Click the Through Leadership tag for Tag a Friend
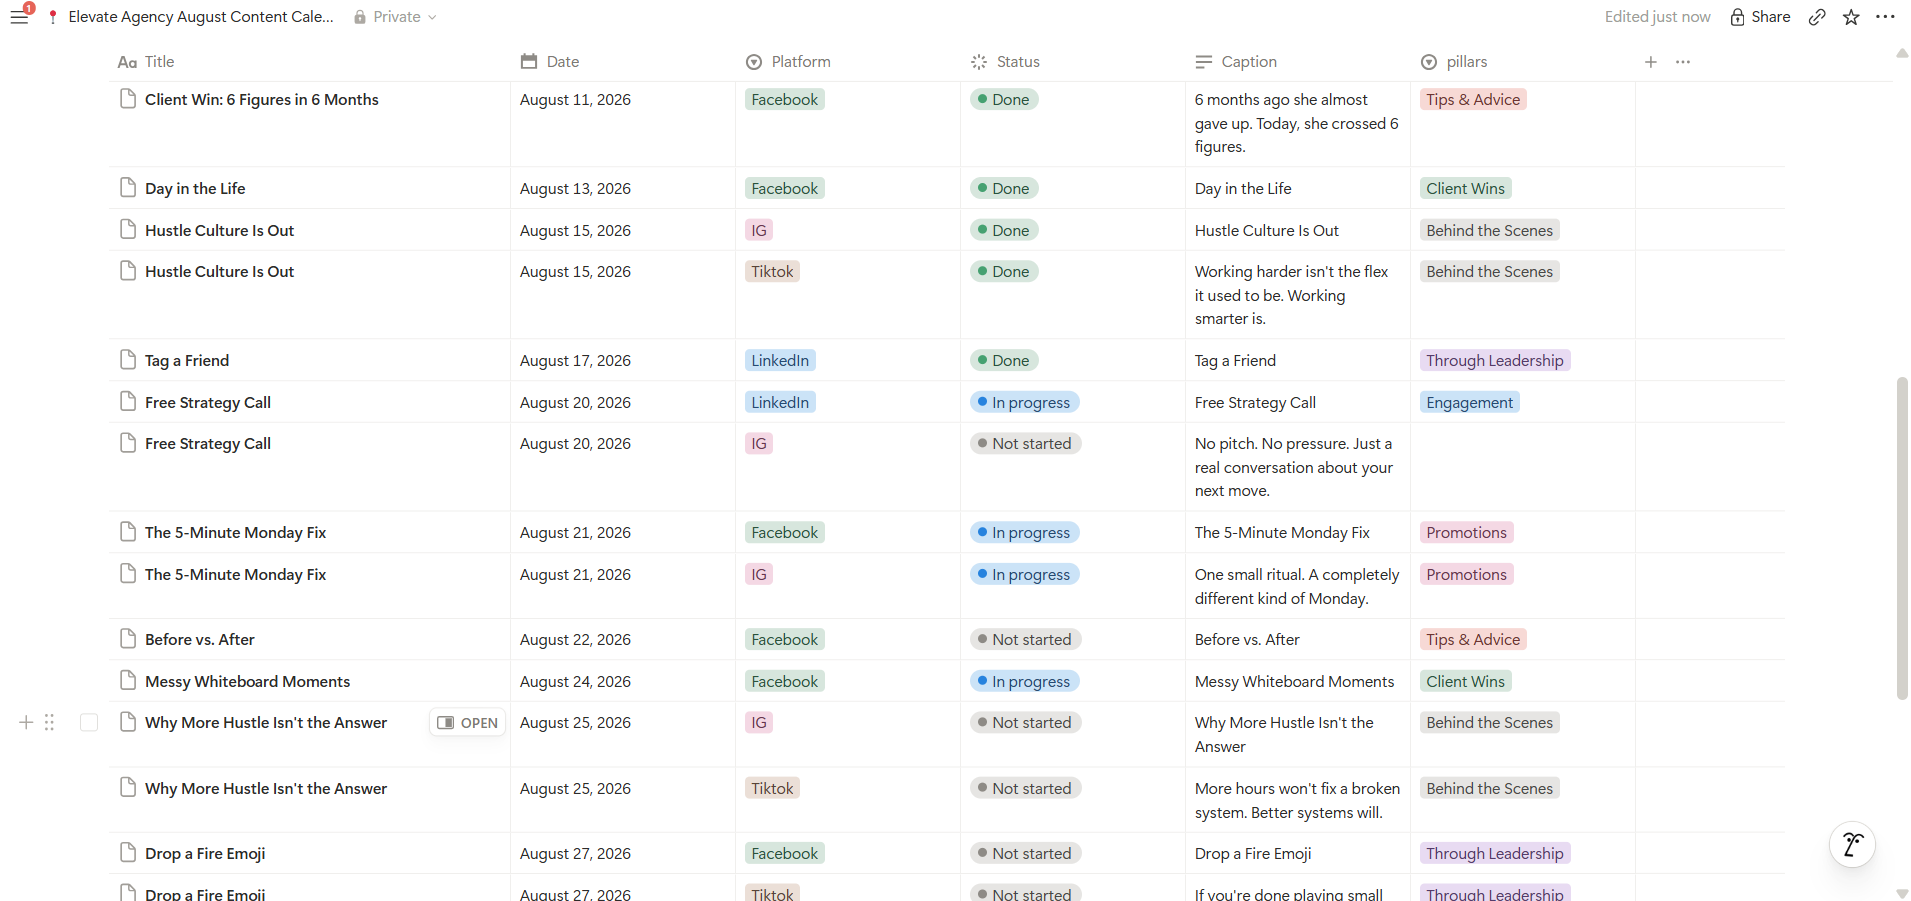Image resolution: width=1911 pixels, height=901 pixels. click(1495, 361)
